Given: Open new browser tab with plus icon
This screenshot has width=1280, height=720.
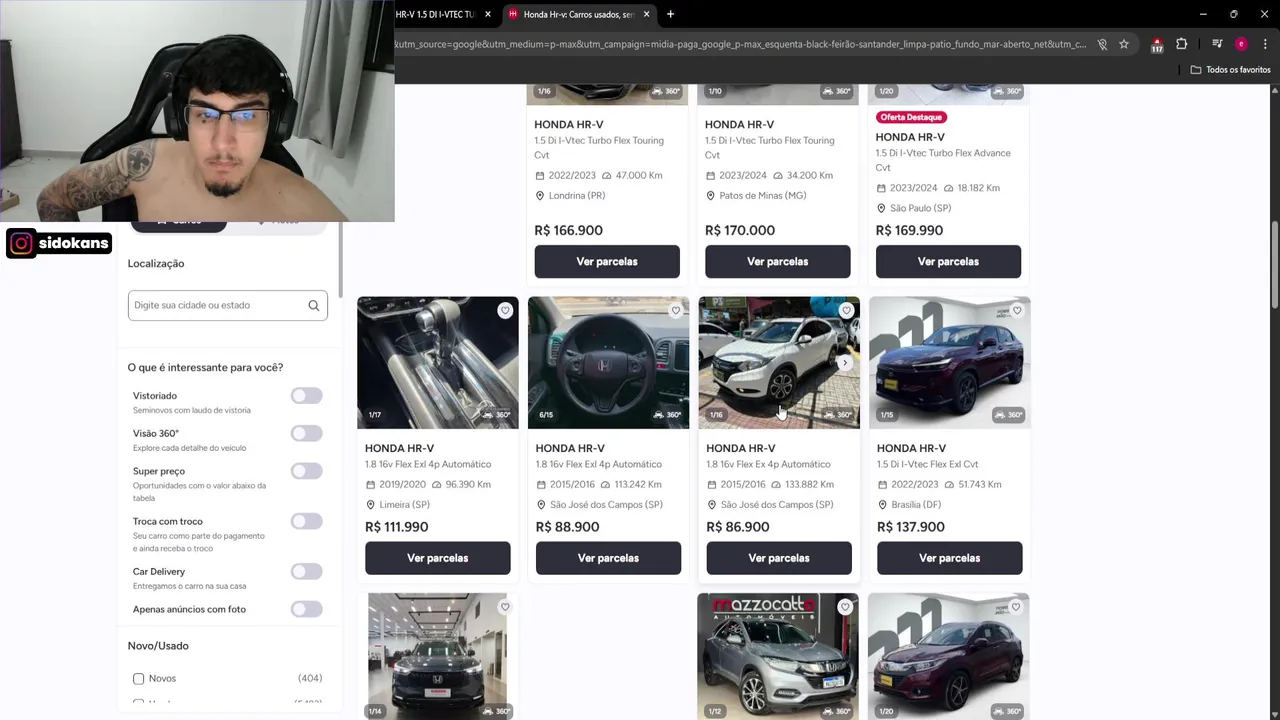Looking at the screenshot, I should point(670,14).
